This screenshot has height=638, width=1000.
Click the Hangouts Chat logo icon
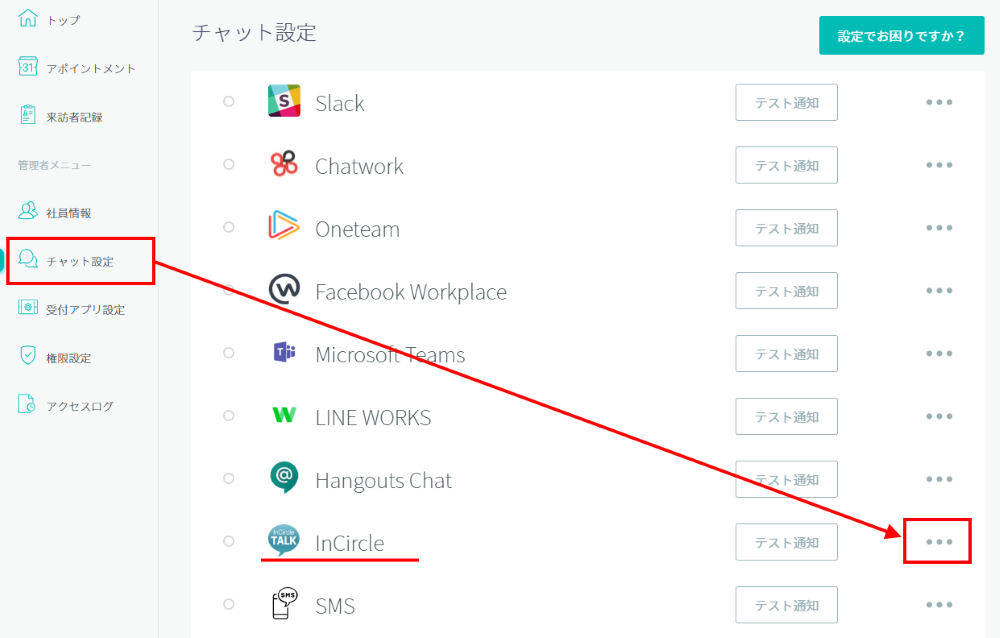284,479
